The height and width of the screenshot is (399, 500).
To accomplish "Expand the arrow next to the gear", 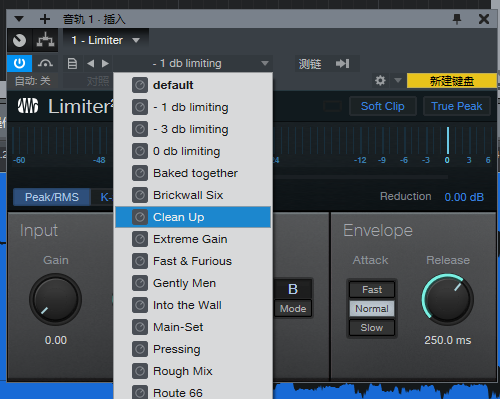I will coord(398,80).
